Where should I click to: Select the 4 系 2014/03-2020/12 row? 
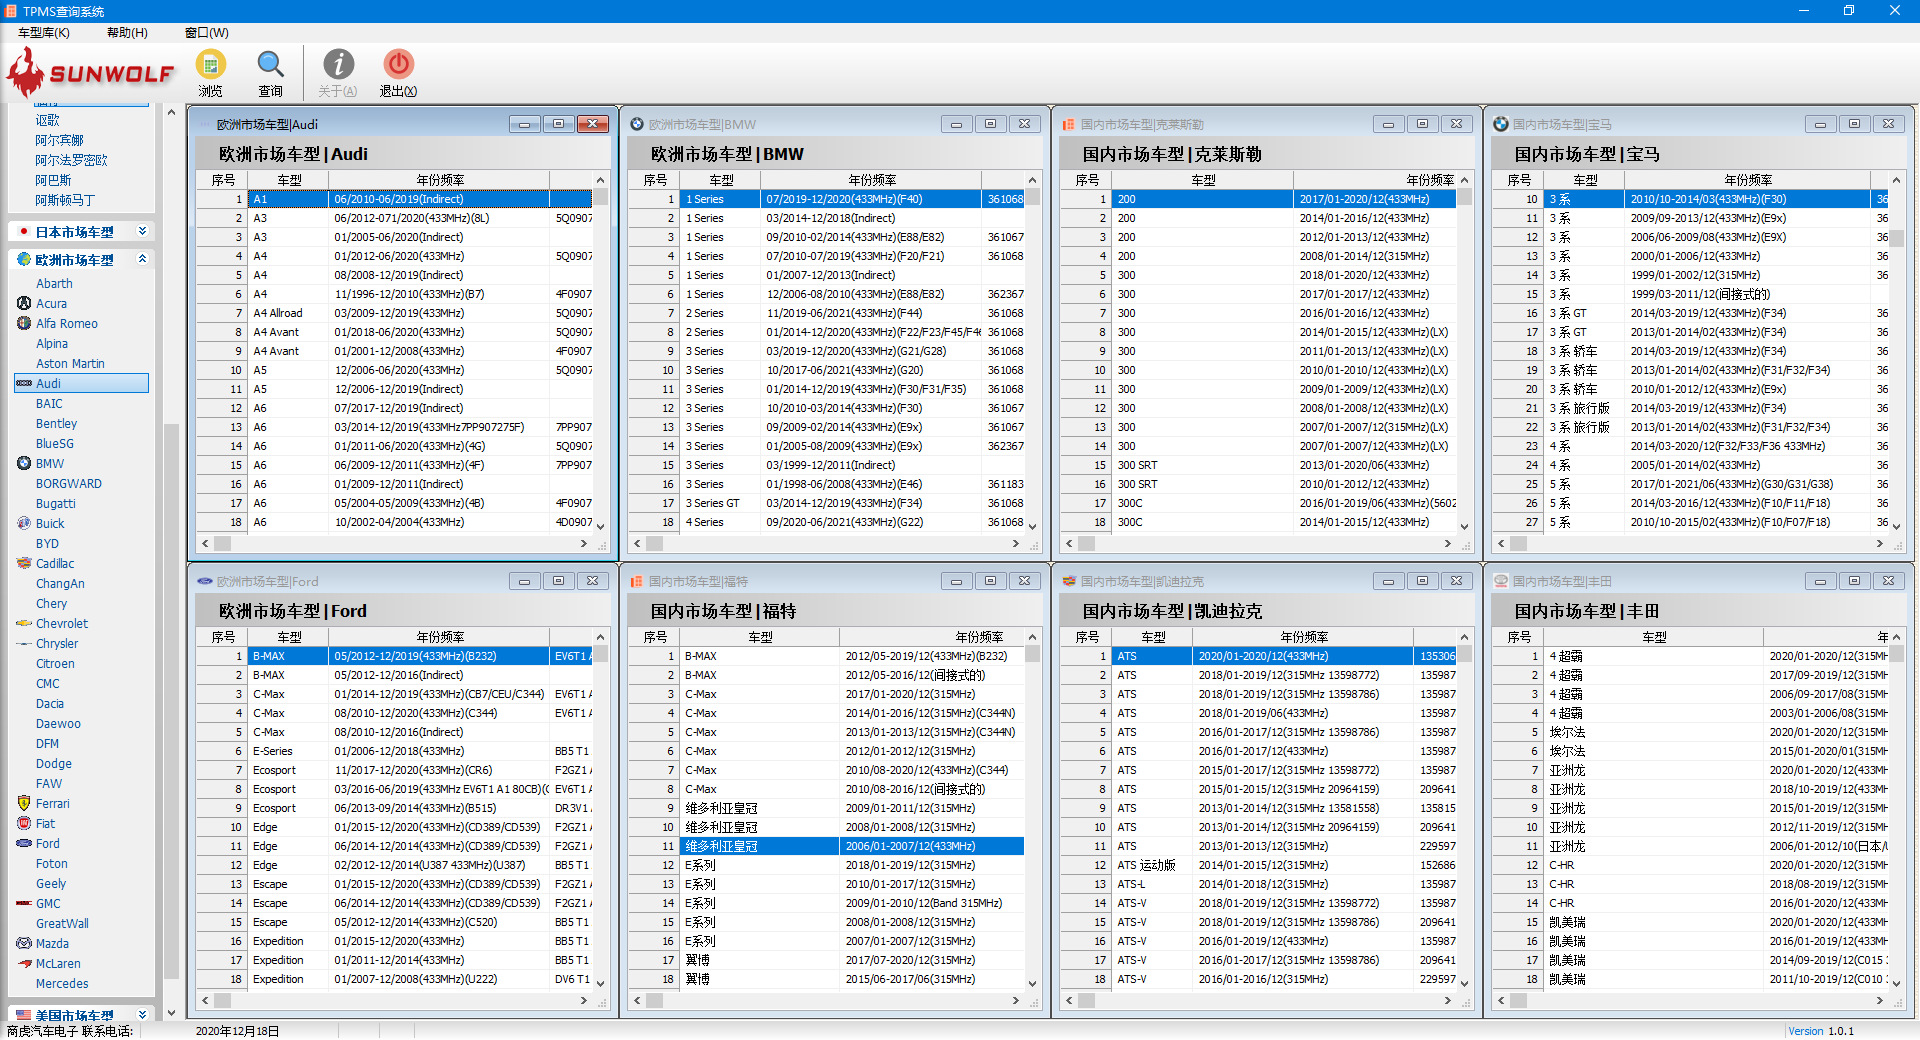pos(1691,446)
